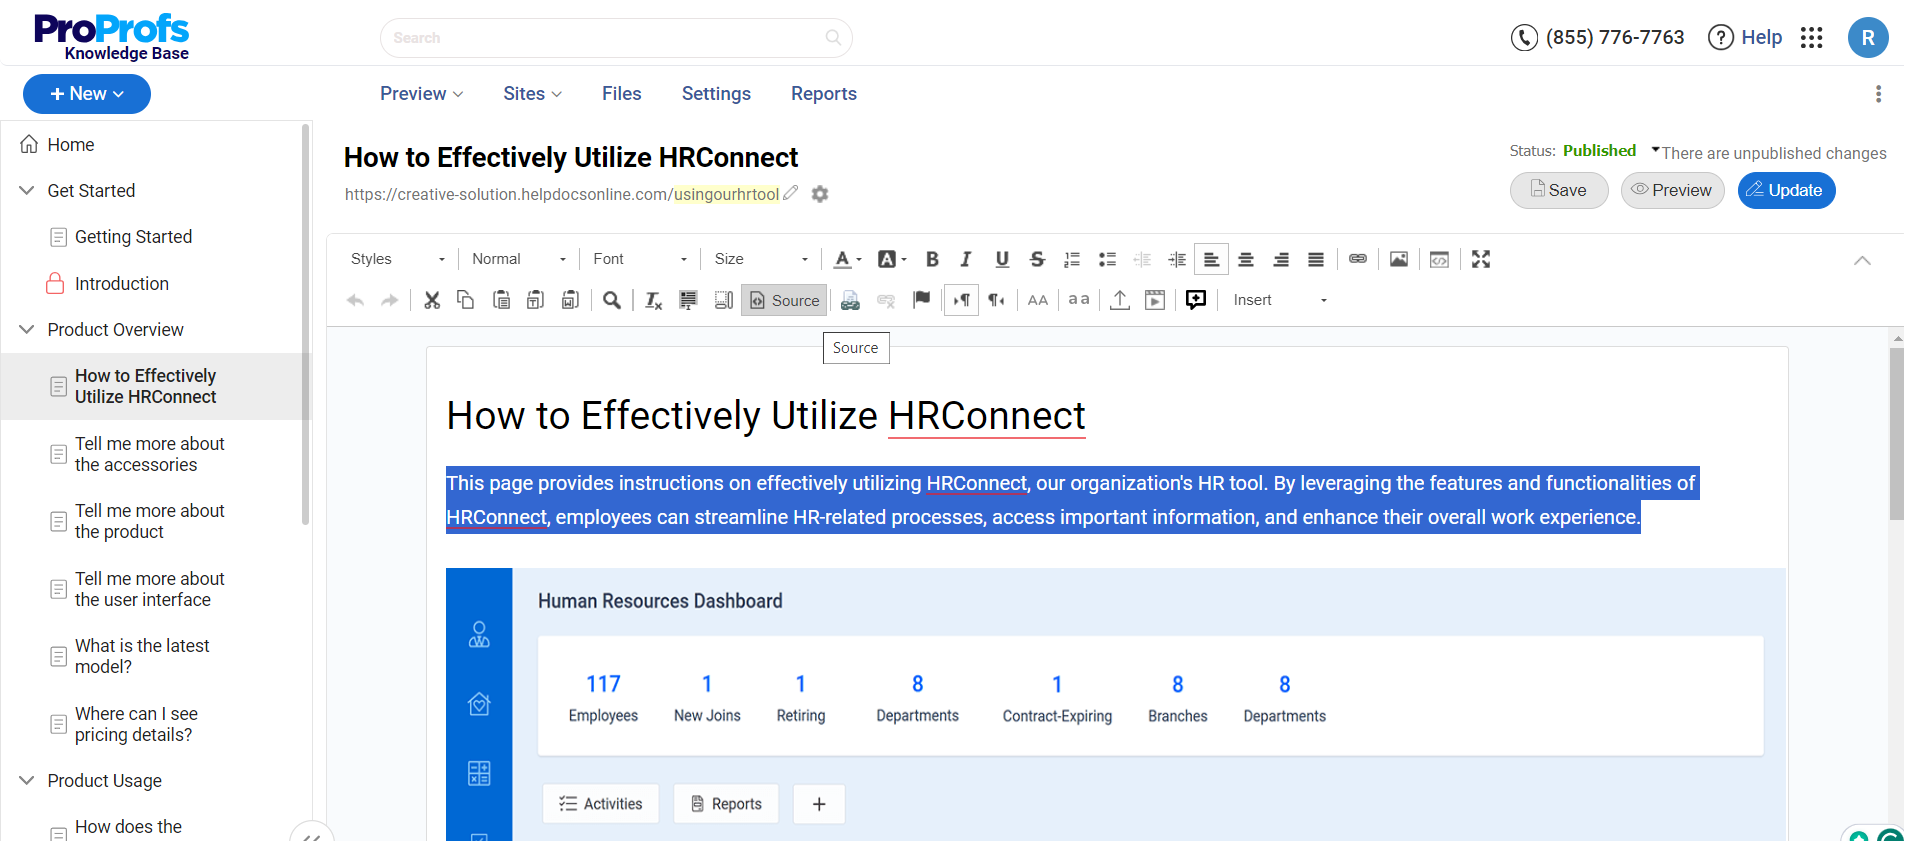
Task: Open the Preview menu
Action: coord(421,93)
